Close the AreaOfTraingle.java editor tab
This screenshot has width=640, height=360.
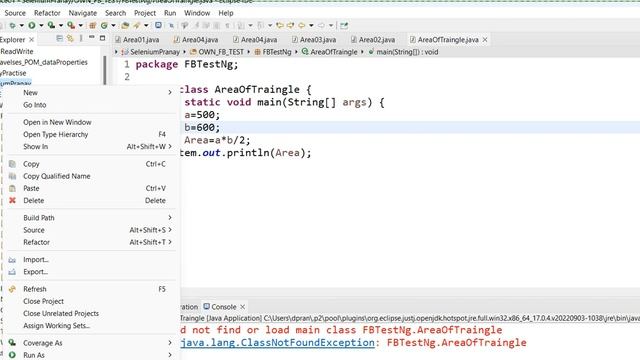[x=485, y=40]
